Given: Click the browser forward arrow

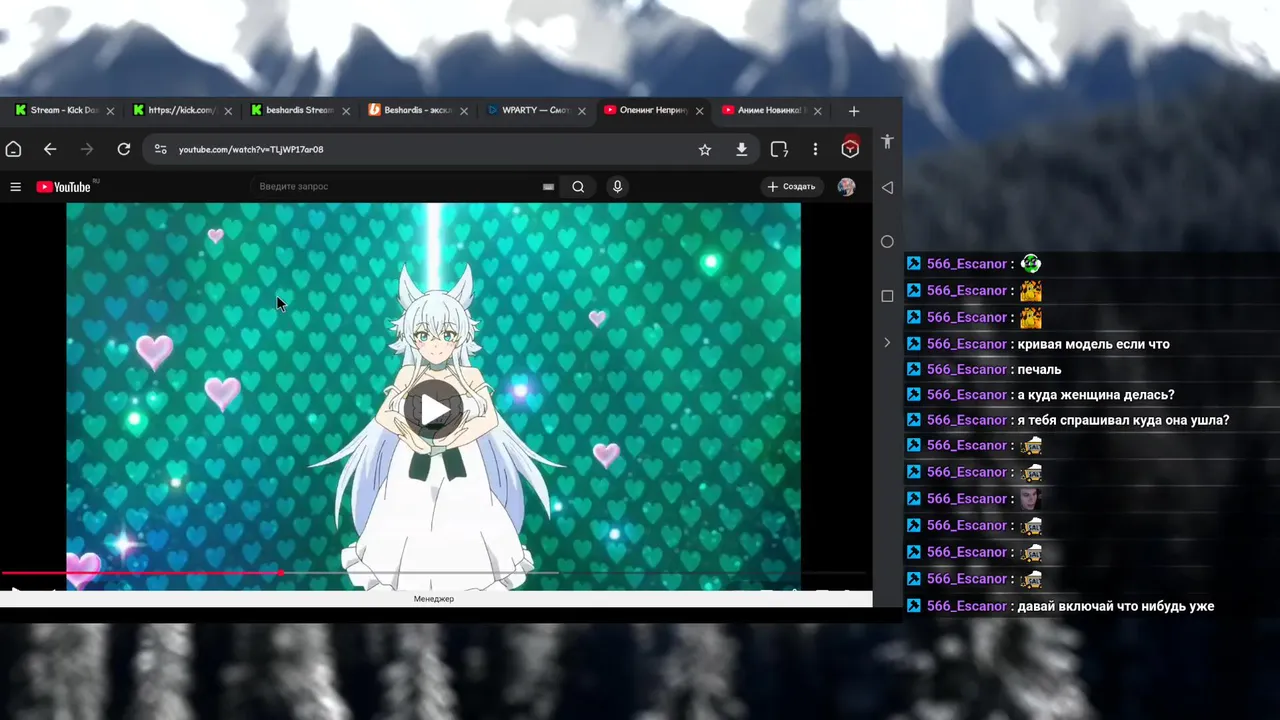Looking at the screenshot, I should 87,149.
